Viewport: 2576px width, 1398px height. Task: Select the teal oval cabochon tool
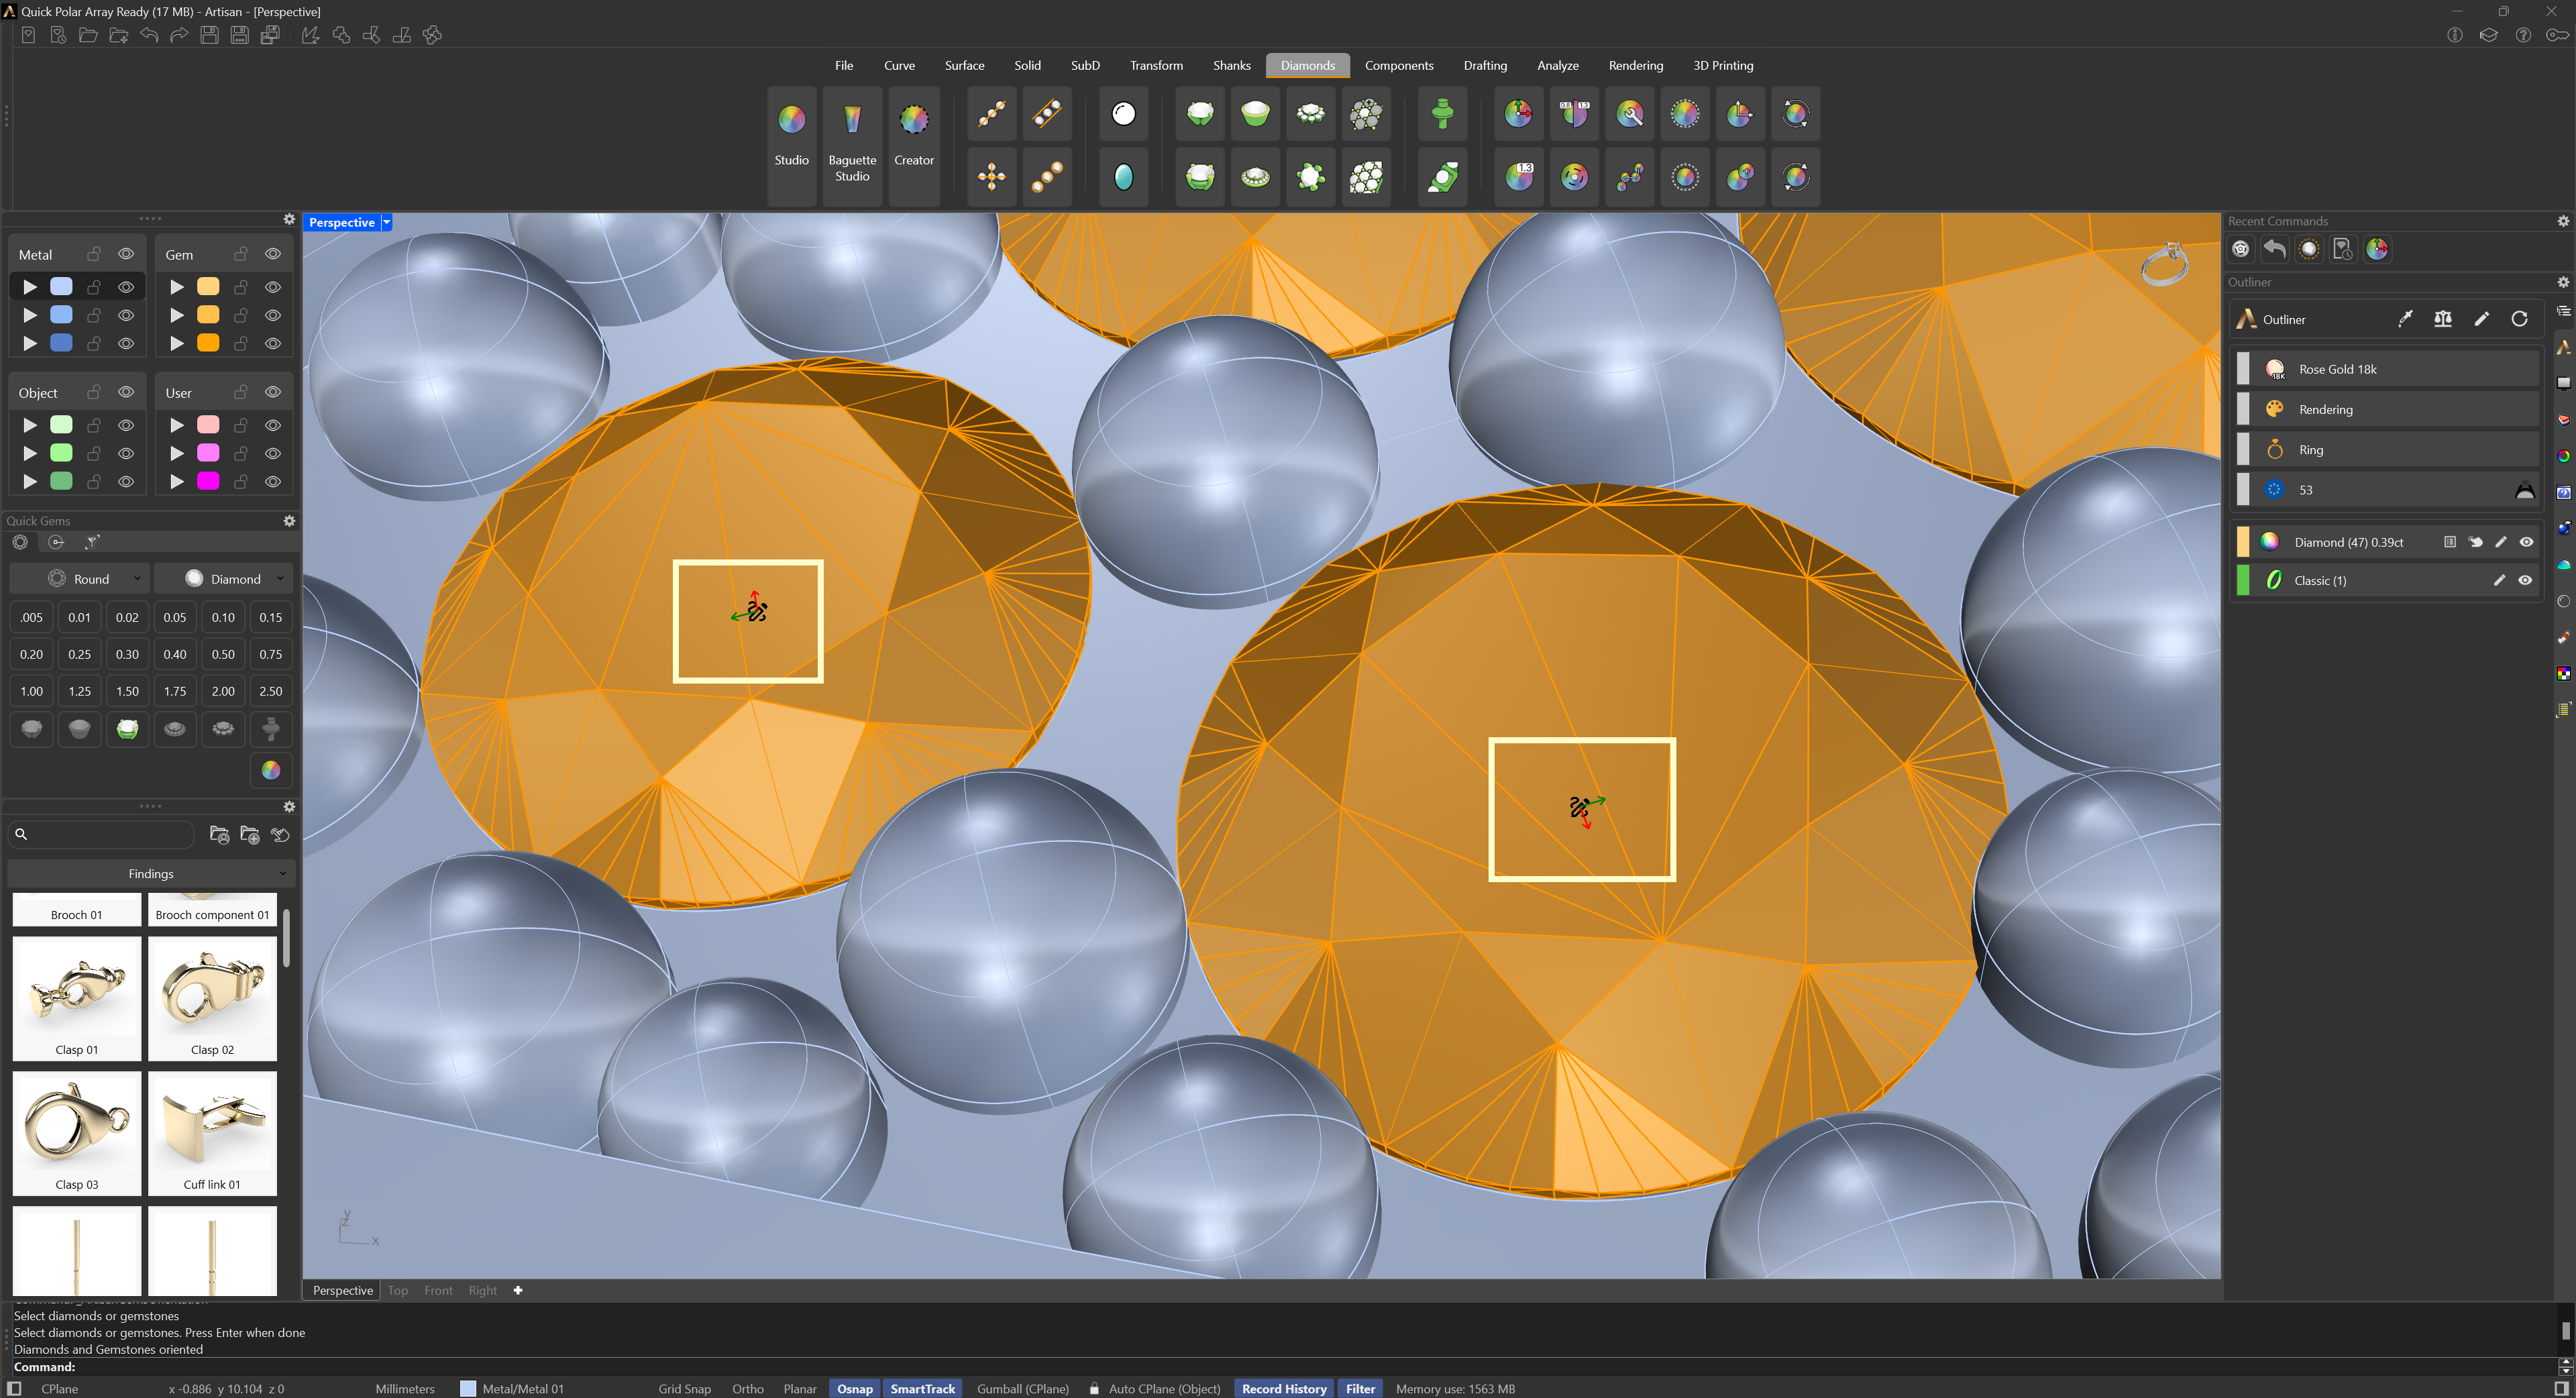click(x=1124, y=177)
